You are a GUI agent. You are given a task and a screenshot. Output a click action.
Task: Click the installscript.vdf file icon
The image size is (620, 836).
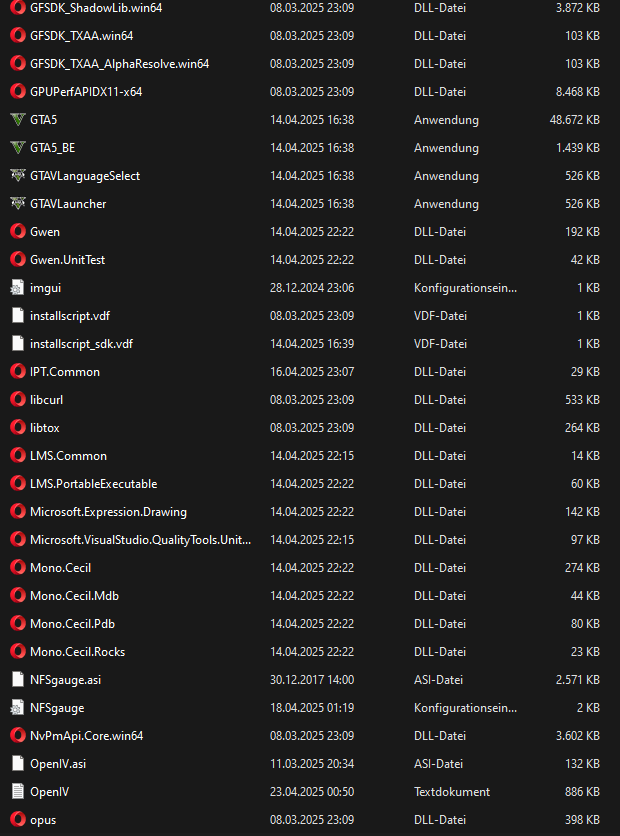coord(17,316)
